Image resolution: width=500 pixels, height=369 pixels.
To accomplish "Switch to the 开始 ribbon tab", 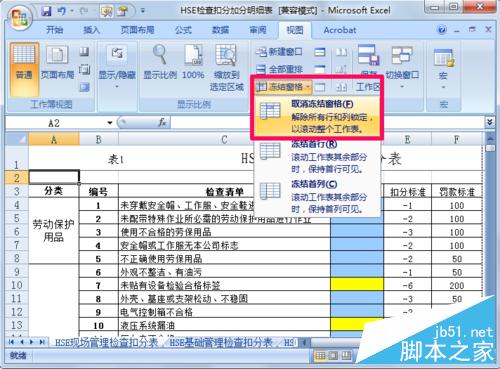I will click(54, 30).
